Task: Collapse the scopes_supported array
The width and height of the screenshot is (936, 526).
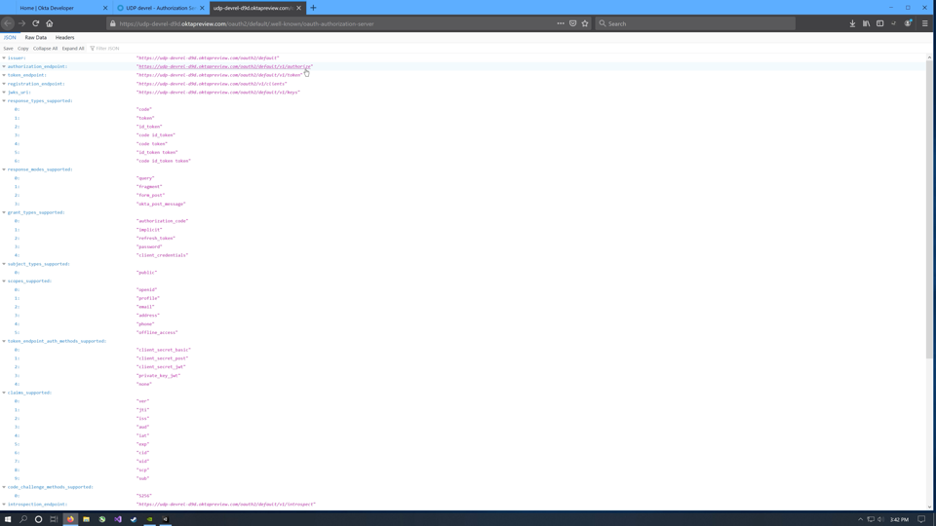Action: pyautogui.click(x=4, y=281)
